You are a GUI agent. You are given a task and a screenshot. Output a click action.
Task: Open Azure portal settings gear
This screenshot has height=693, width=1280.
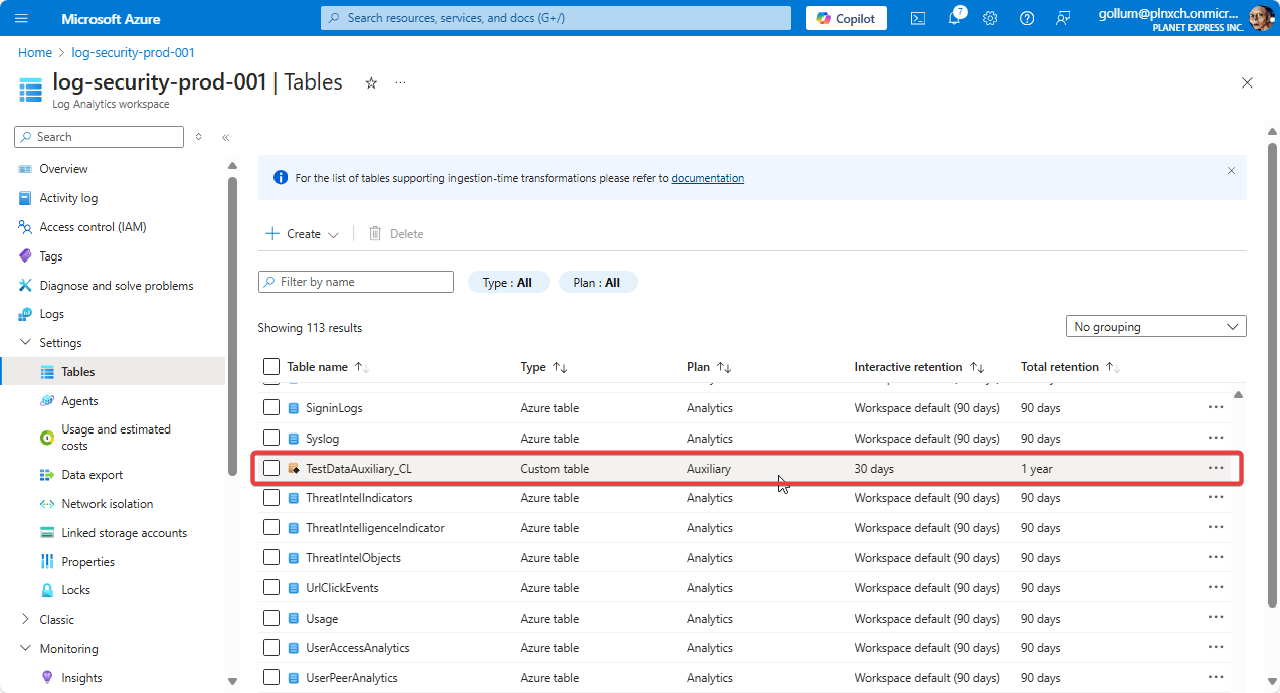pyautogui.click(x=990, y=18)
